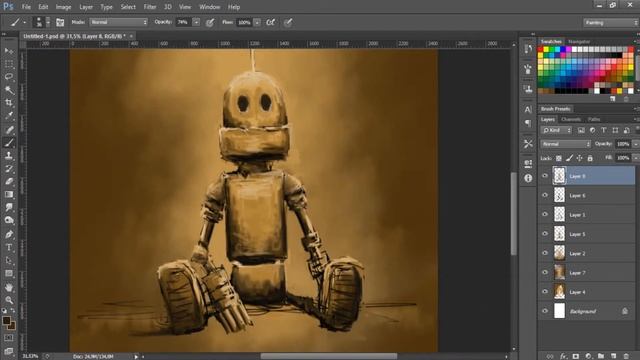Viewport: 640px width, 360px height.
Task: Hide Layer 7 with eye icon
Action: 545,272
